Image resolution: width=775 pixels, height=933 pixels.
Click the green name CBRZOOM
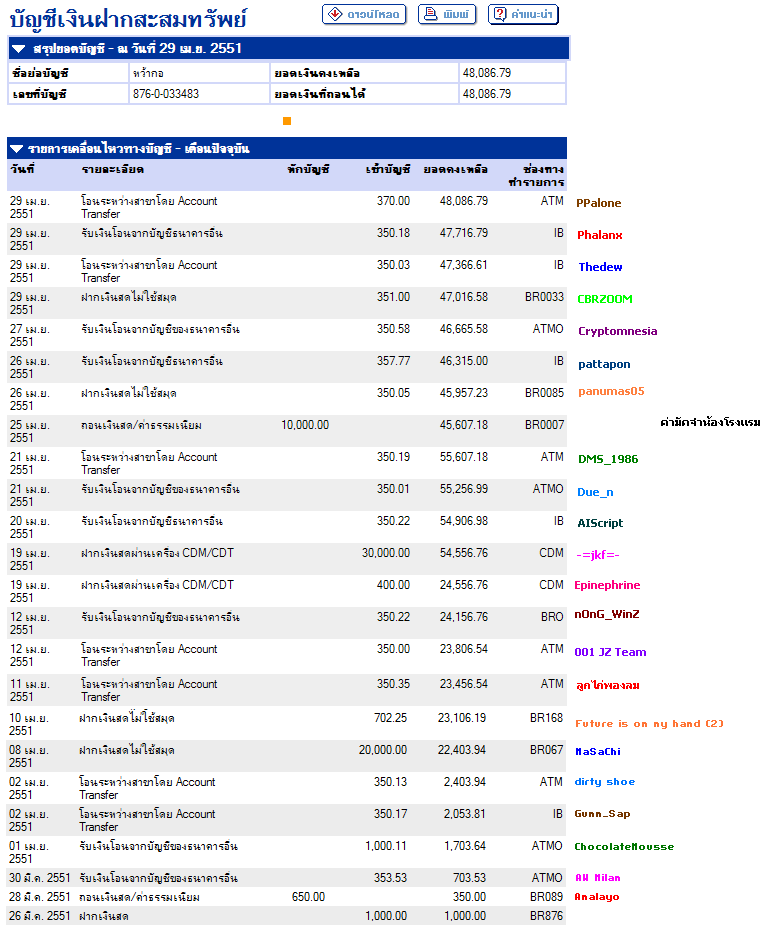coord(605,299)
